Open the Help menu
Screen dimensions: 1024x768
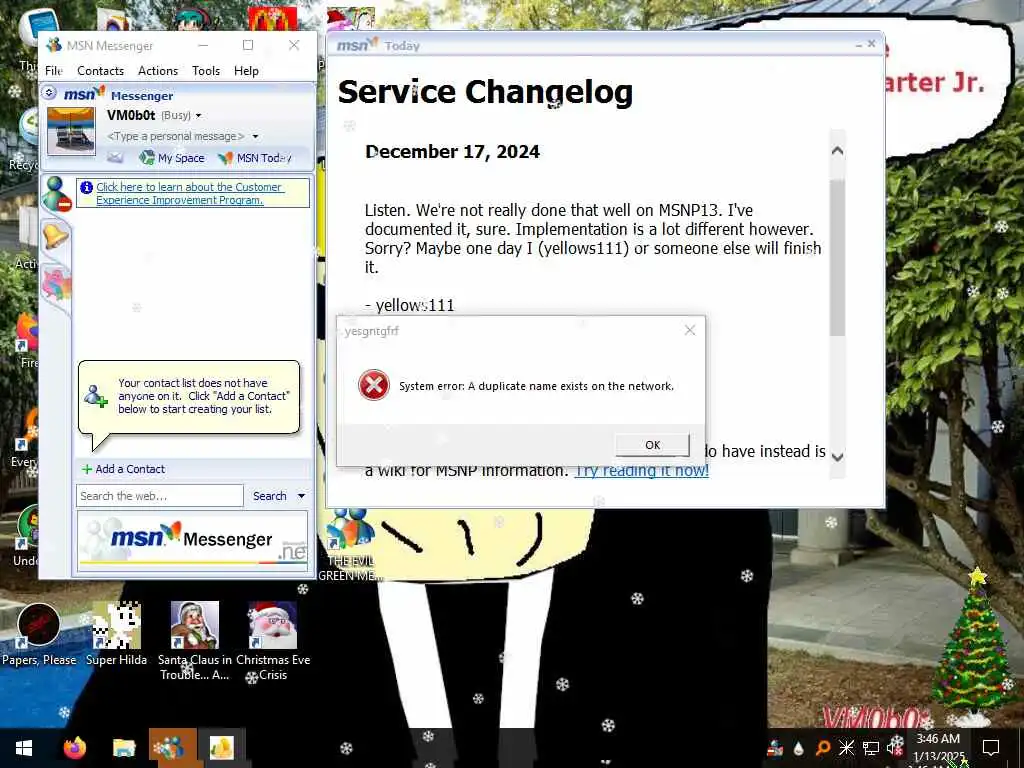(246, 71)
